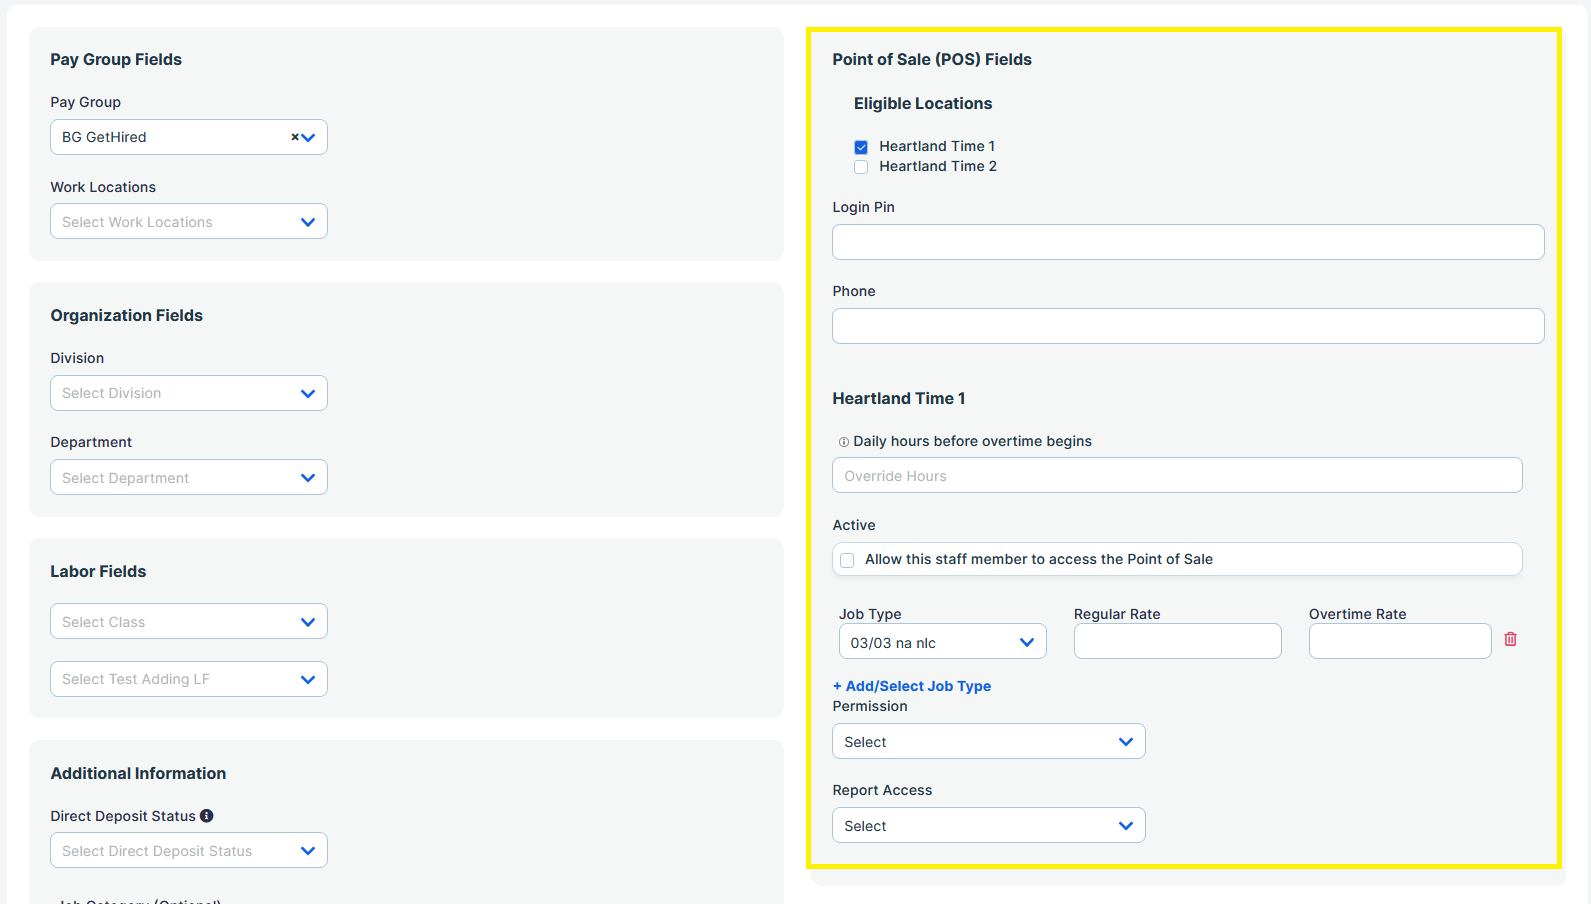1591x904 pixels.
Task: Delete the job type row with trash icon
Action: pos(1510,639)
